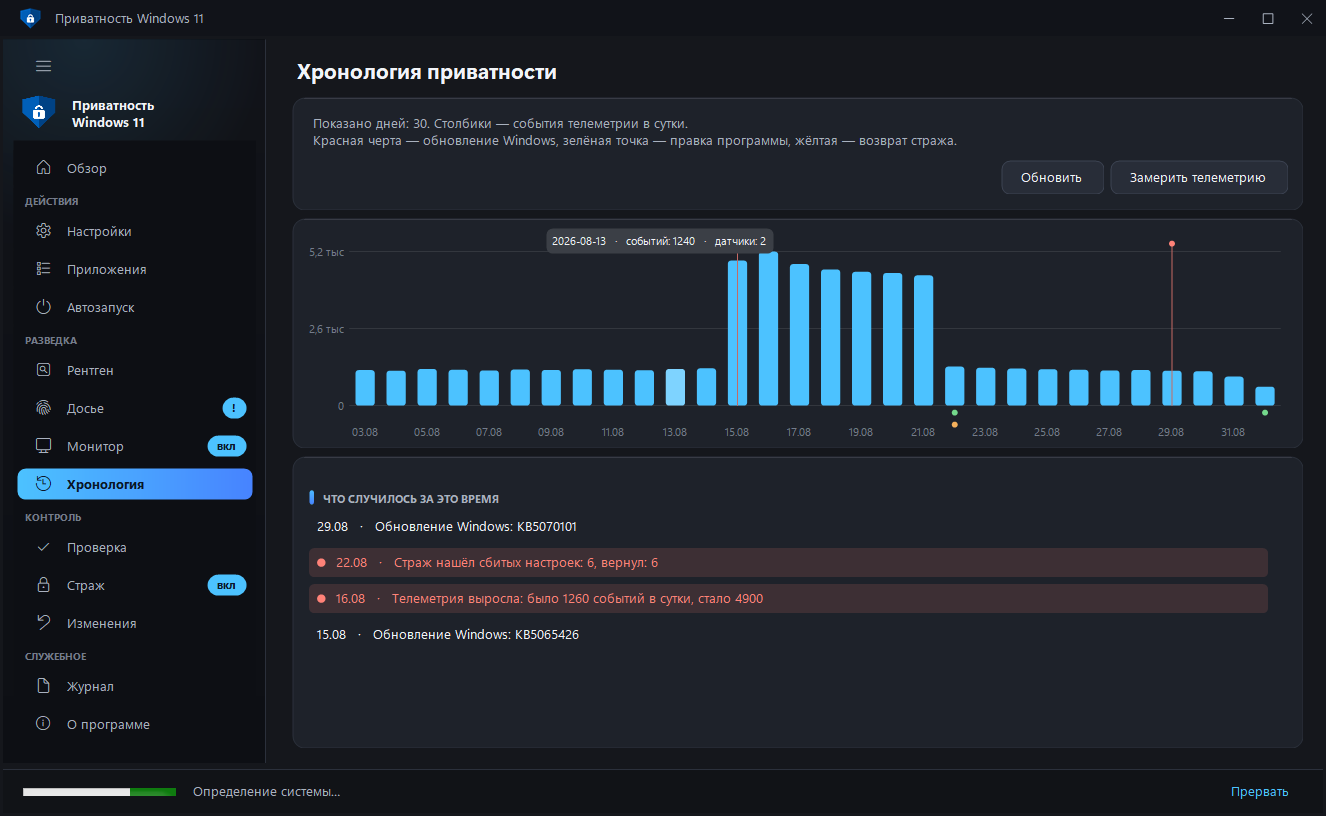Screen dimensions: 1326x816
Task: Click the row Страж нашёл сбитых настроек: 6
Action: pyautogui.click(x=789, y=562)
